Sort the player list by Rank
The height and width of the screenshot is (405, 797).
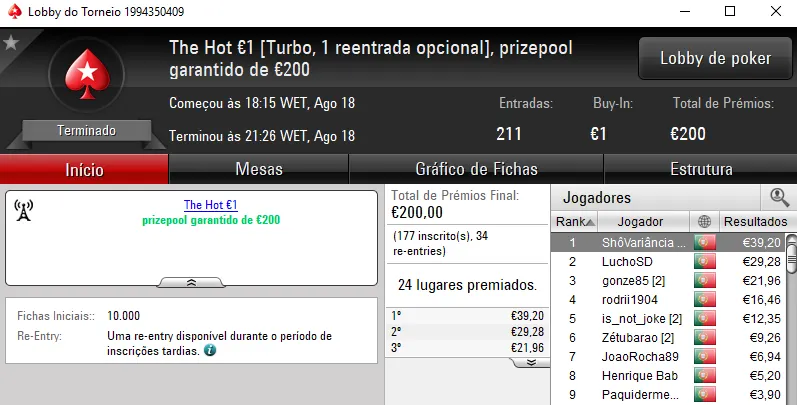(x=574, y=221)
